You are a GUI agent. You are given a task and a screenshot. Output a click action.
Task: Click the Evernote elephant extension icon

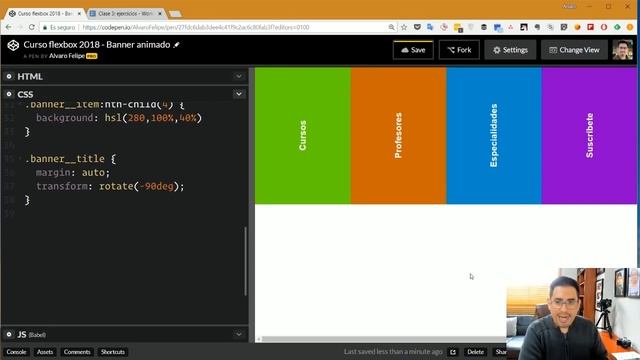(537, 27)
